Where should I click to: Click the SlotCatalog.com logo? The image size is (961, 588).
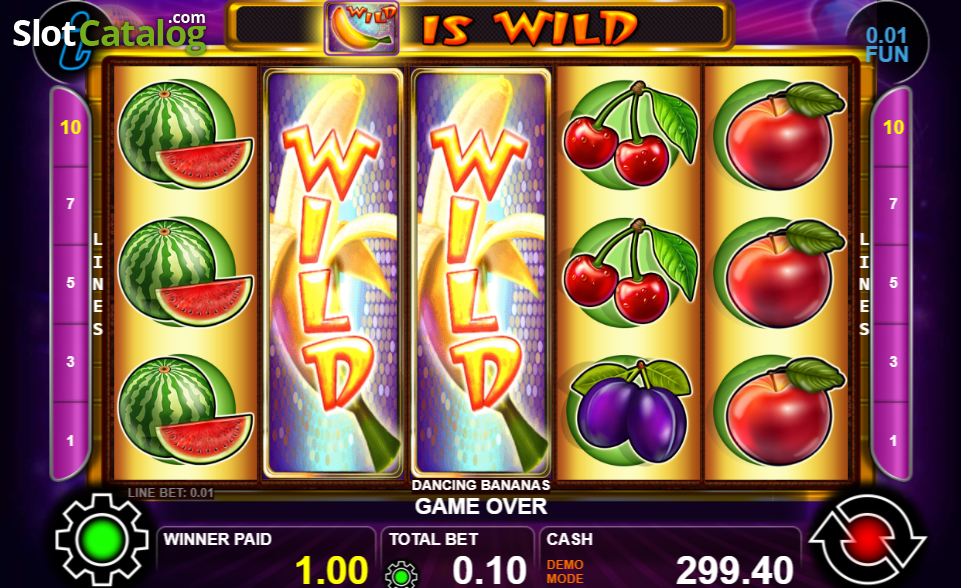[109, 33]
